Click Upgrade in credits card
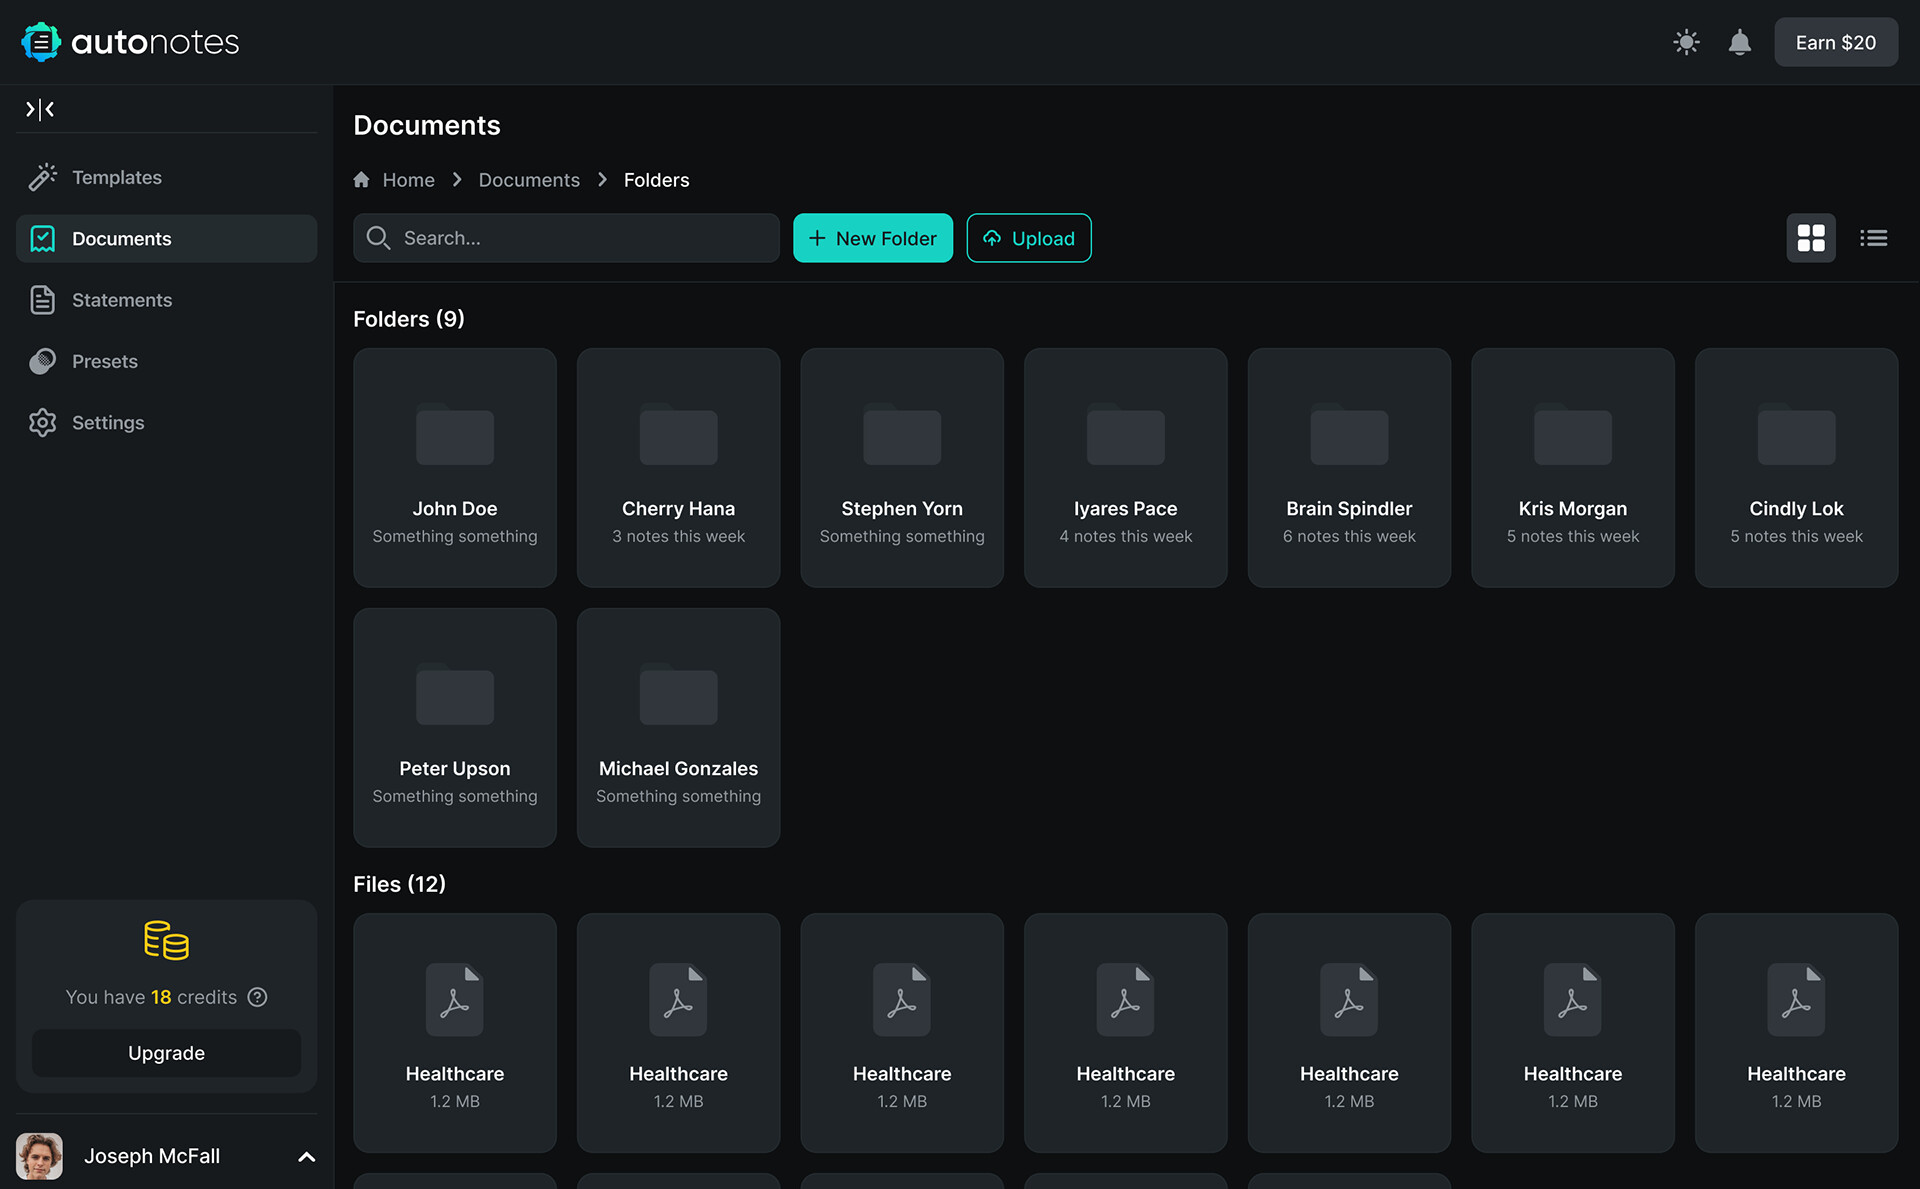 [166, 1053]
